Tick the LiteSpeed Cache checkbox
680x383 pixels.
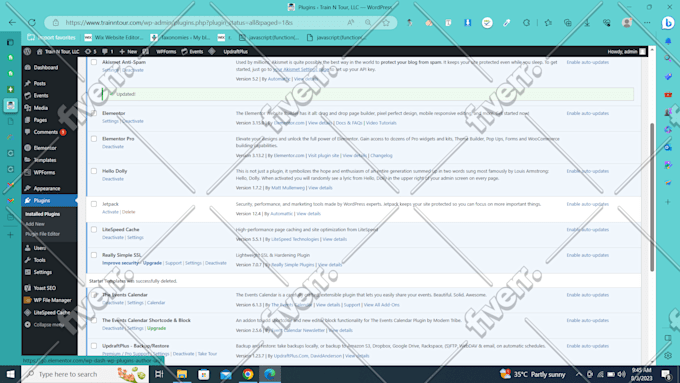[94, 229]
